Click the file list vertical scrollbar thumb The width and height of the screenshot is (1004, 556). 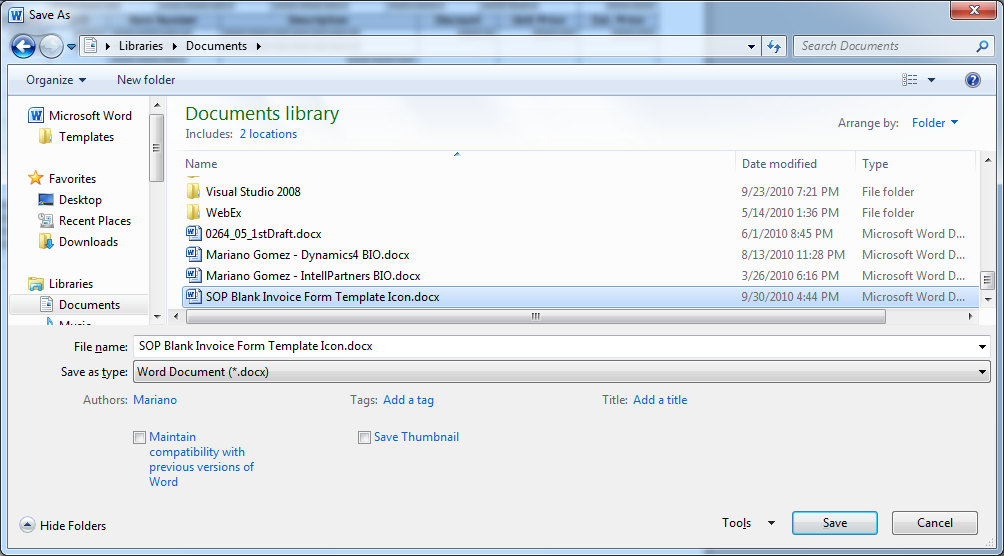click(x=987, y=279)
